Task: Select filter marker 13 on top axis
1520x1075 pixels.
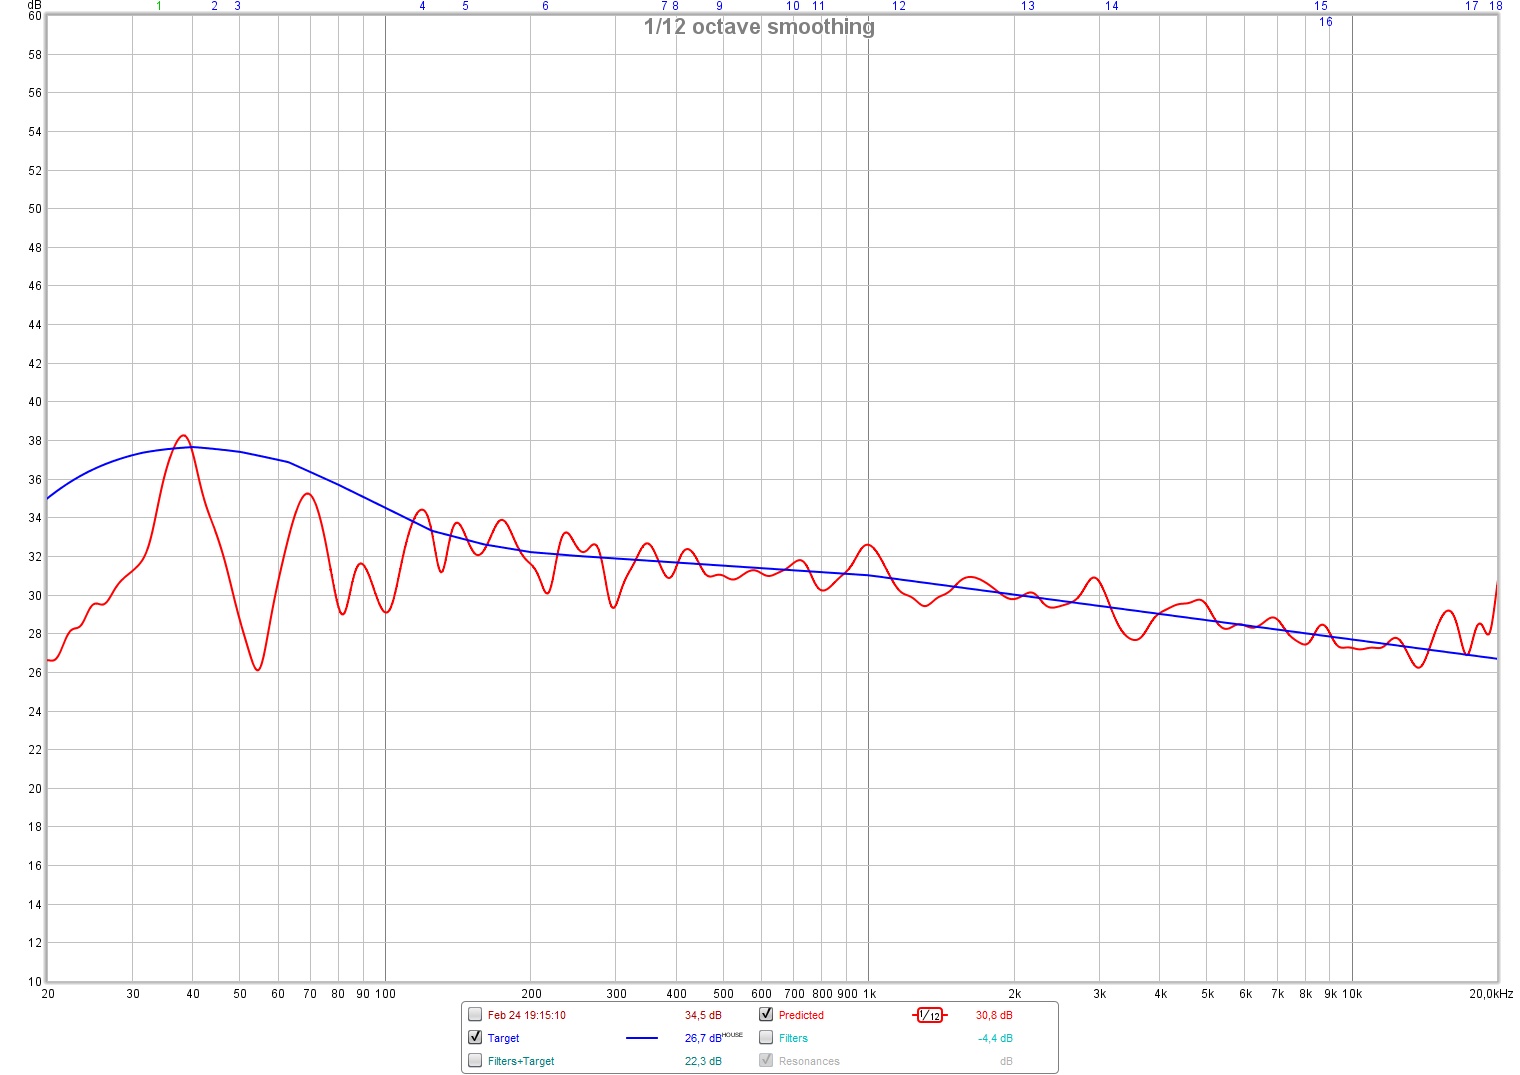Action: coord(1027,6)
